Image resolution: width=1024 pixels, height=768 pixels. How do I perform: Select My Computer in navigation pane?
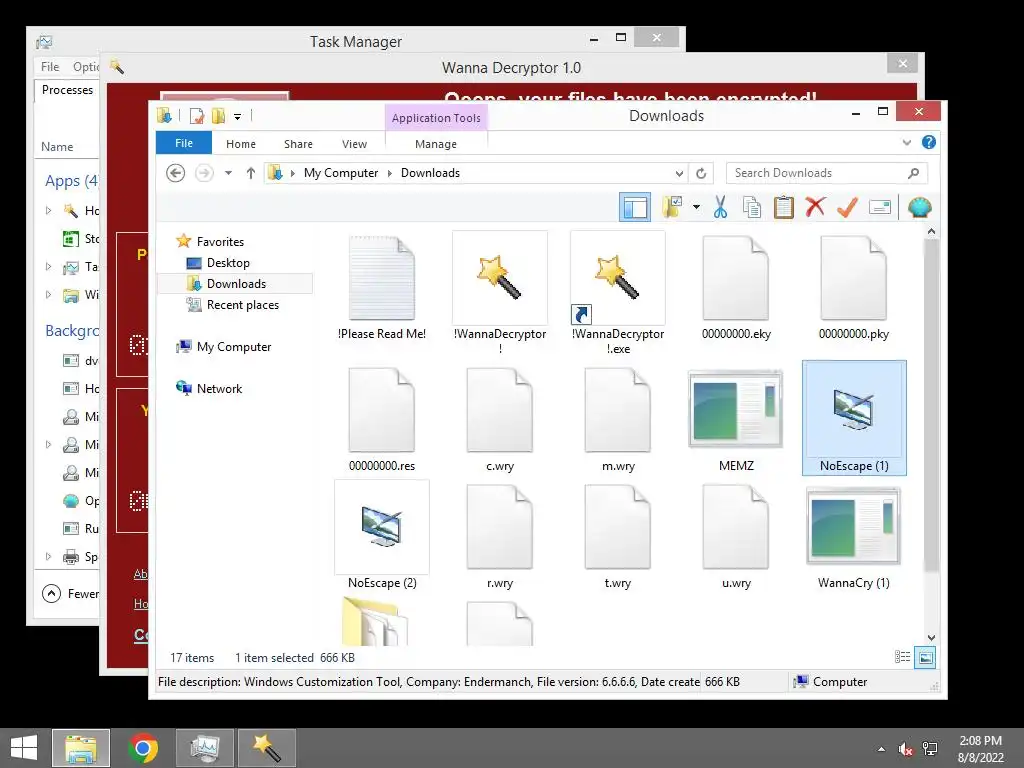(x=234, y=347)
